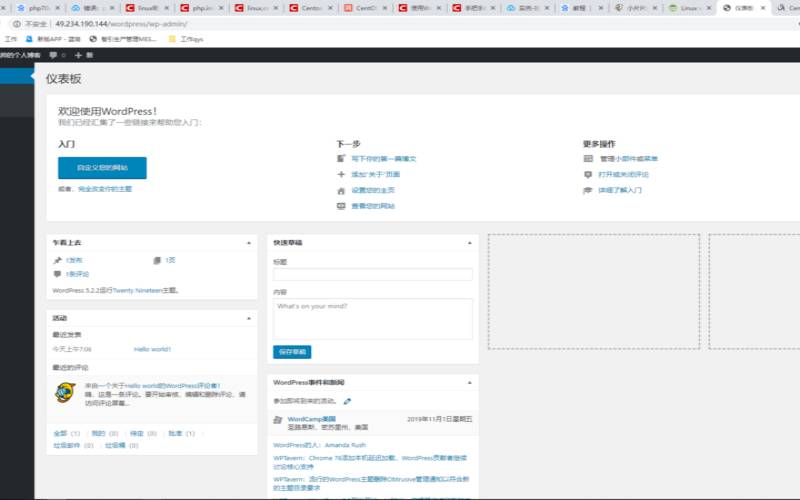
Task: Open the turn comments on or off link
Action: 623,174
